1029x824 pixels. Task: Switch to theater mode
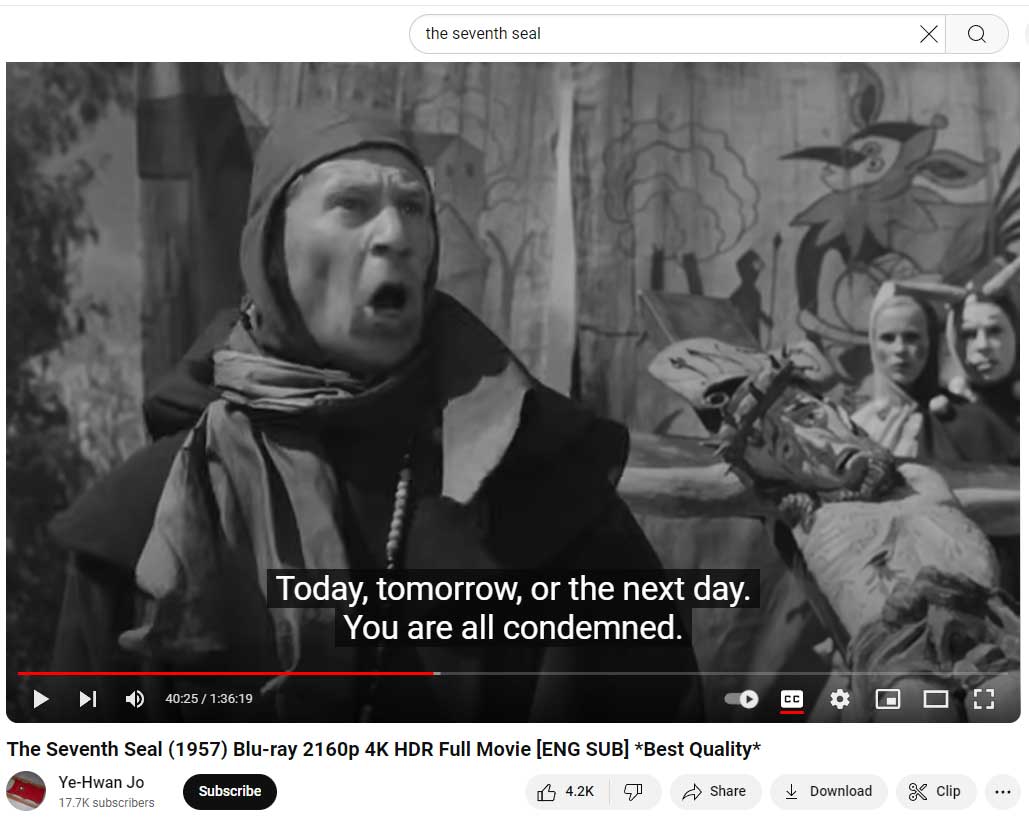936,699
